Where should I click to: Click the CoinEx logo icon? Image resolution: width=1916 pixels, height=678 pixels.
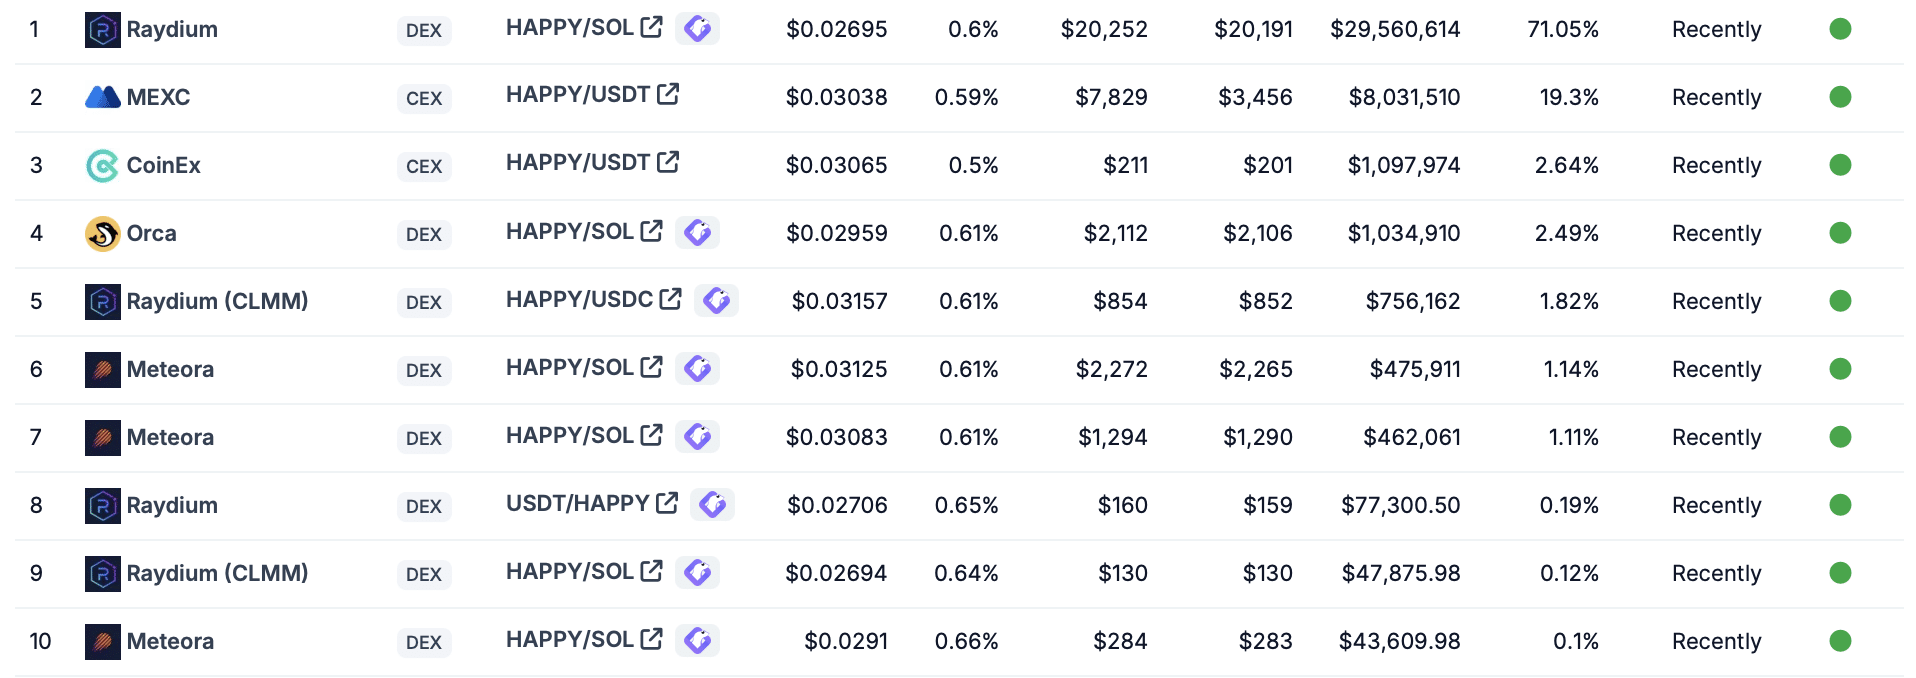103,166
